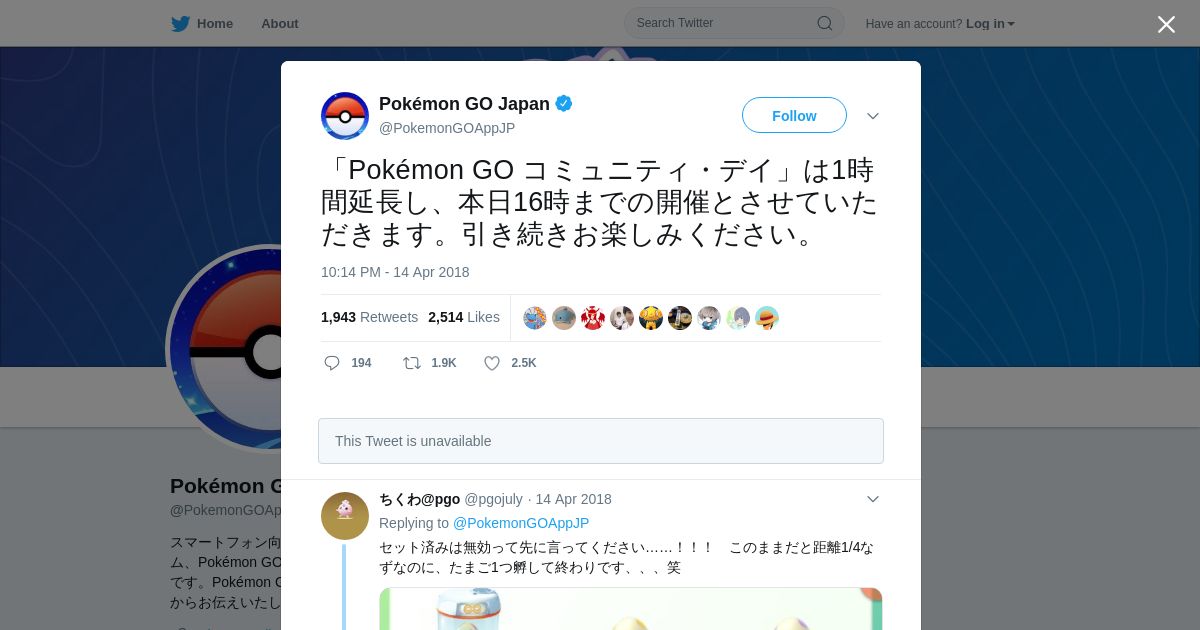
Task: View the 2,514 Likes list
Action: [x=464, y=317]
